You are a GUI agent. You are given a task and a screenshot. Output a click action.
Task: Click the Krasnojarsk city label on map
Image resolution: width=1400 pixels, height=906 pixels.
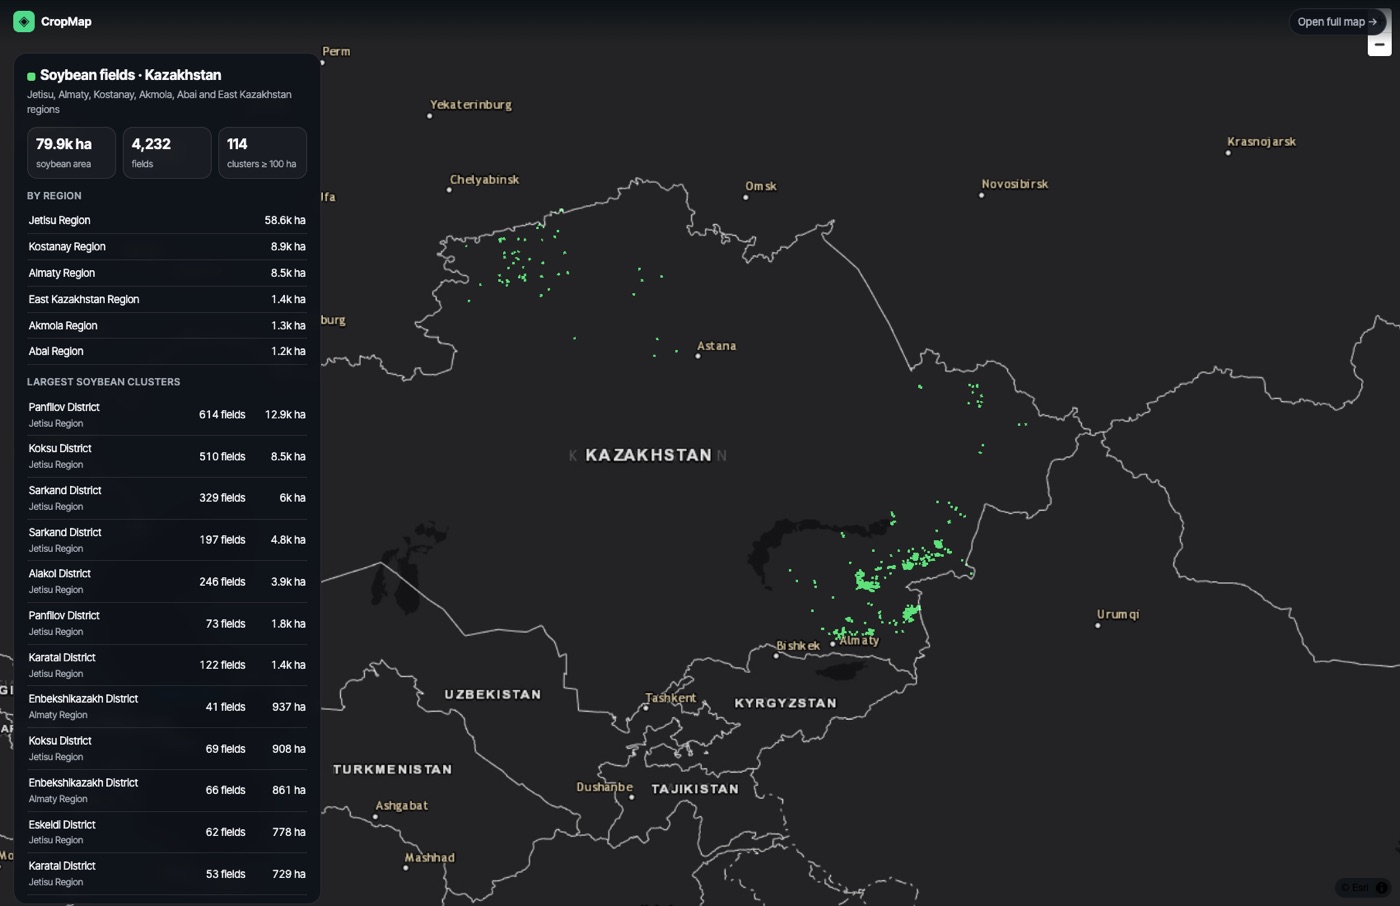pos(1261,142)
